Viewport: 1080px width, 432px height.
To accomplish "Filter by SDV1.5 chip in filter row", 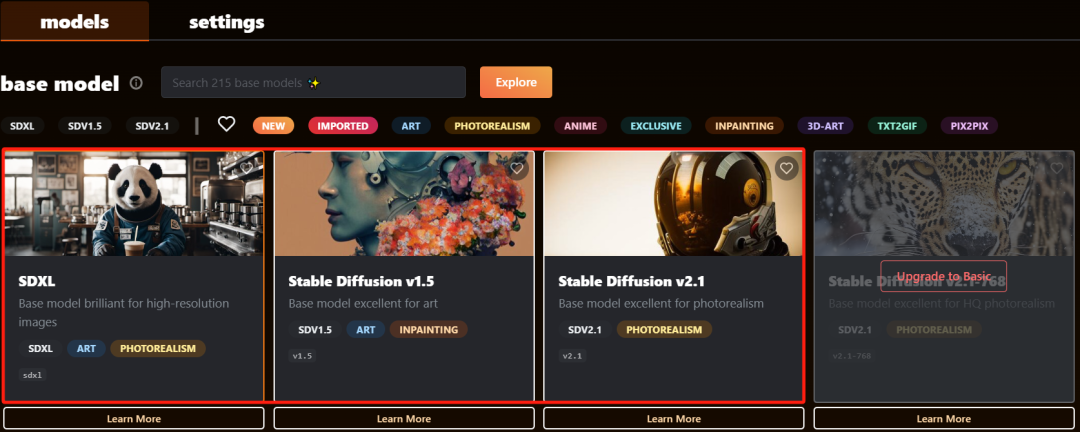I will pos(85,126).
